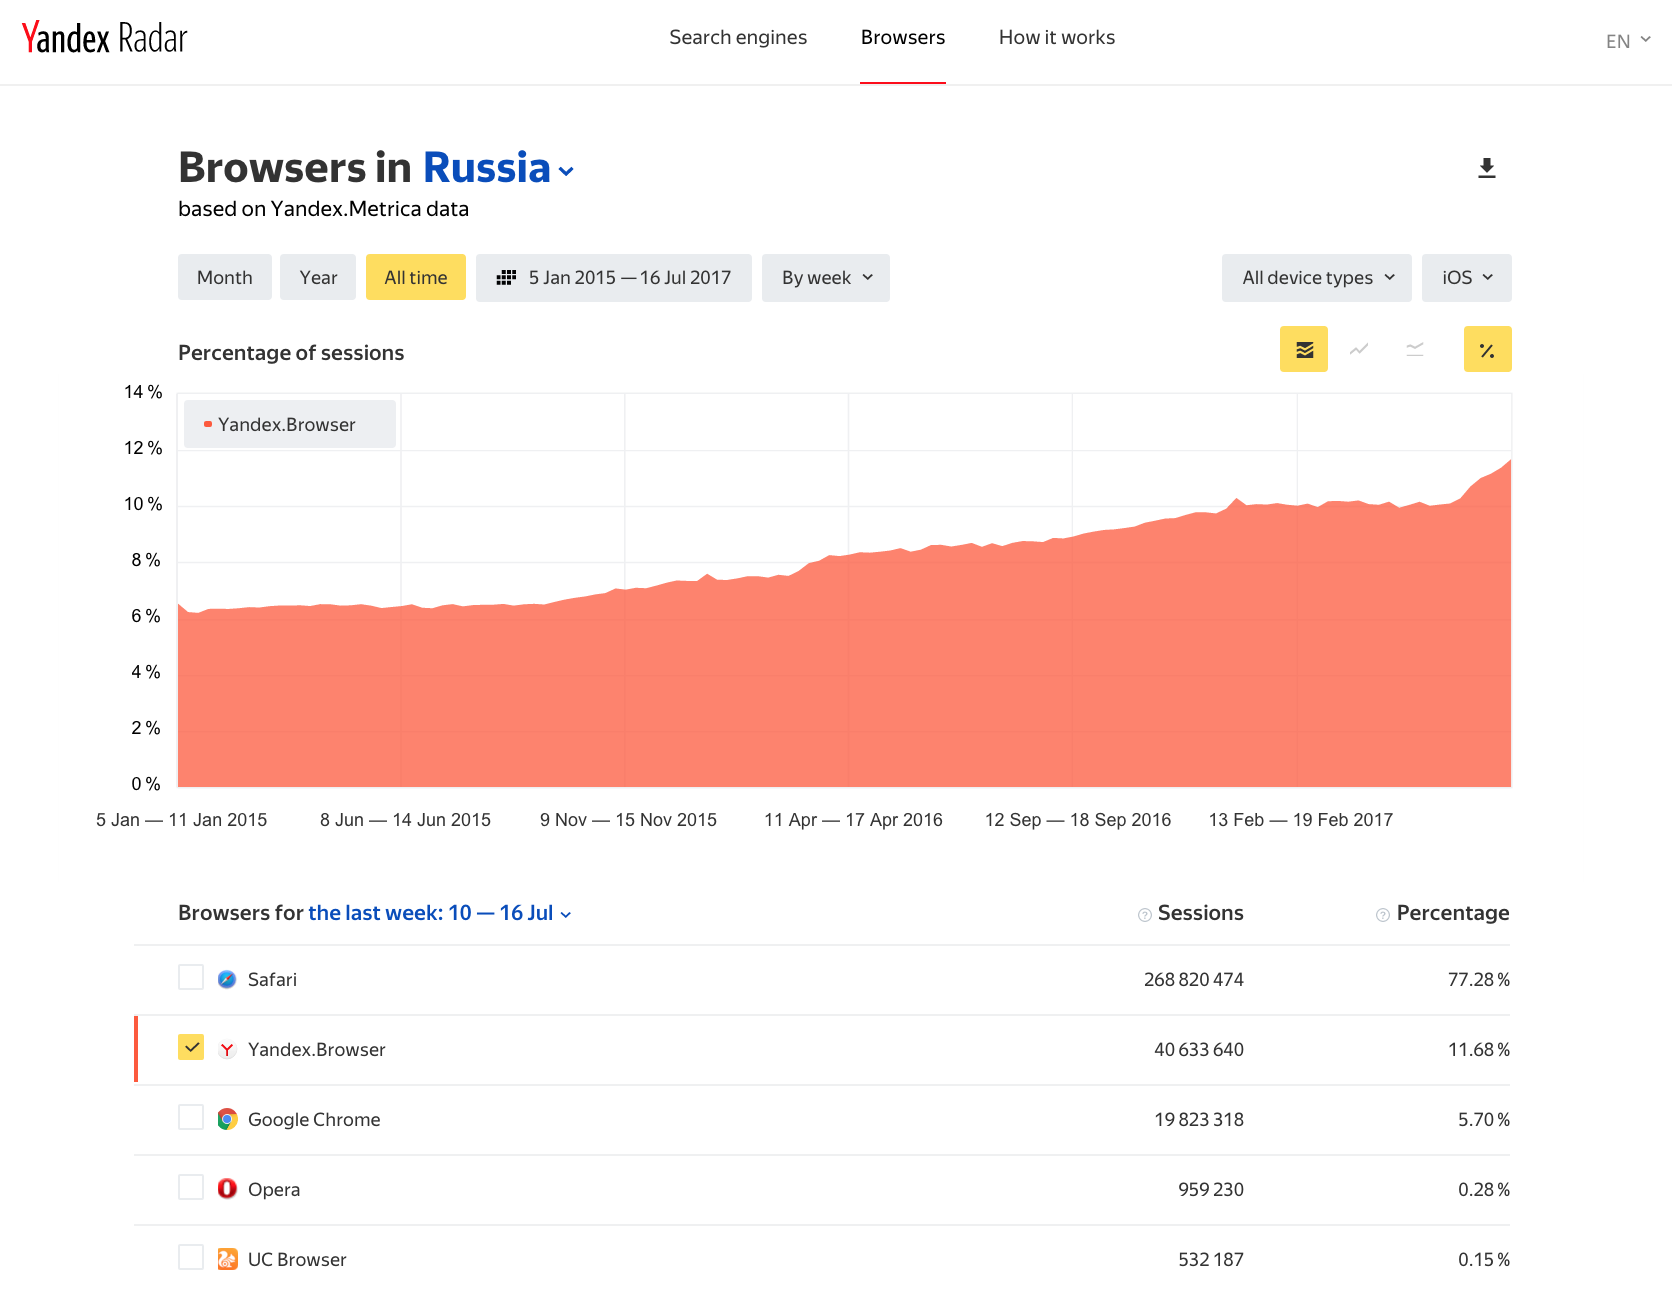Click the Opera browser icon
The width and height of the screenshot is (1672, 1292).
[227, 1189]
